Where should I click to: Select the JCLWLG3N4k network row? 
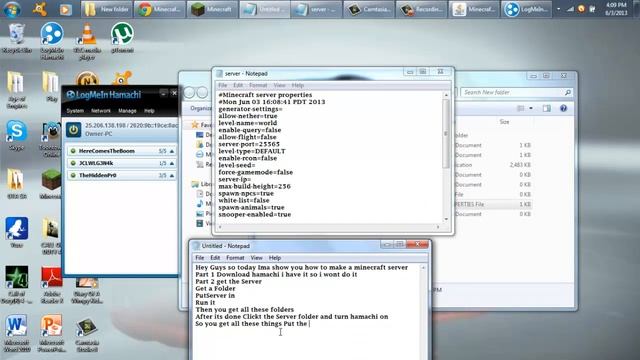pos(122,163)
